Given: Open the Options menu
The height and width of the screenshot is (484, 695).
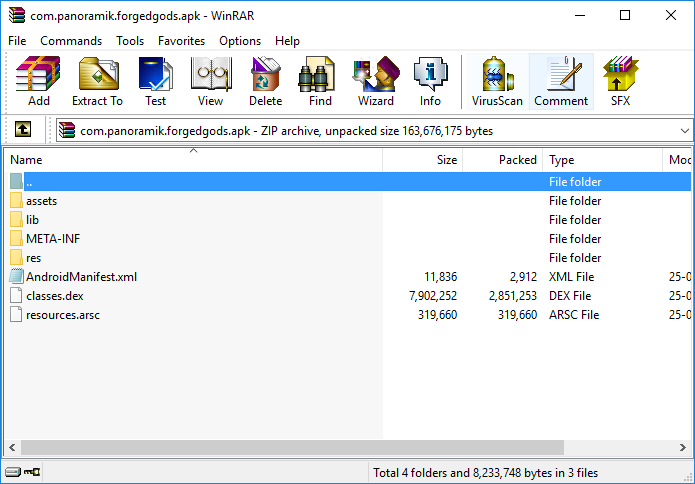Looking at the screenshot, I should point(240,41).
